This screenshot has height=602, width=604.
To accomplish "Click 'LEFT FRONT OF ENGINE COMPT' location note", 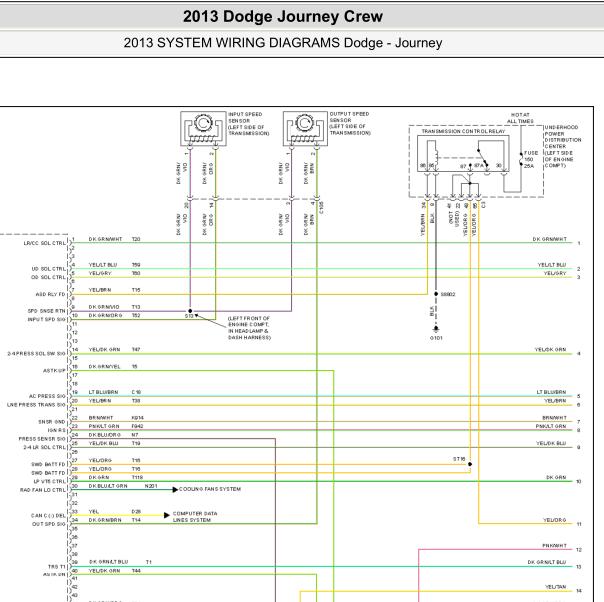I will [x=249, y=328].
